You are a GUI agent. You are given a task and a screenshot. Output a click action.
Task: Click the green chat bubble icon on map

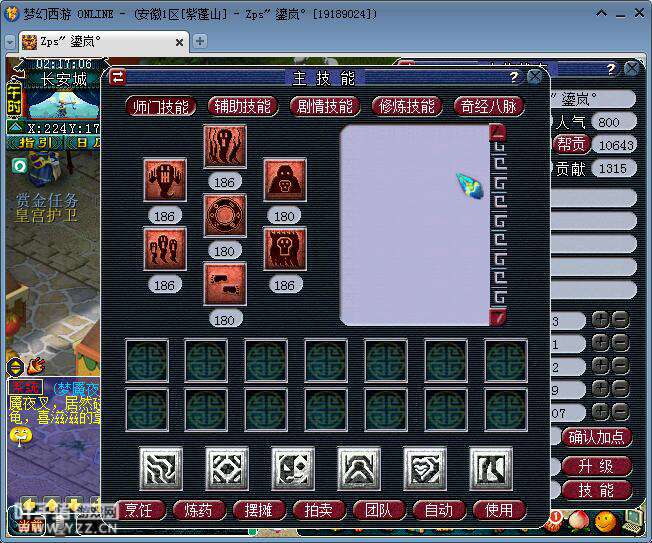19,166
